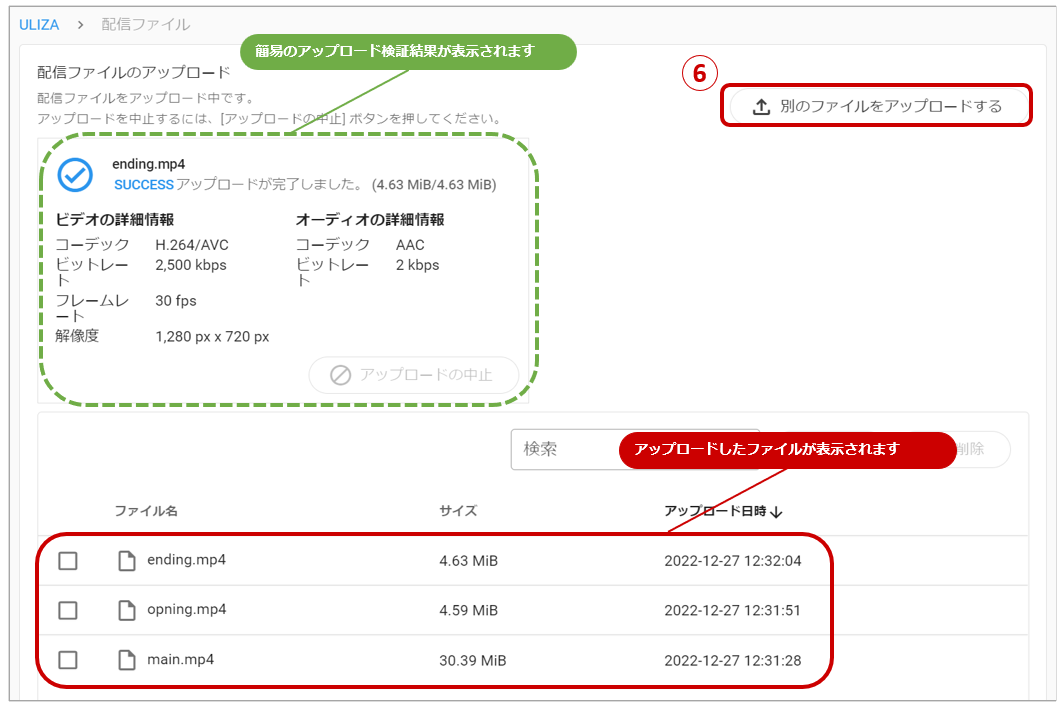Open the ending.mp4 file name in list

click(186, 560)
